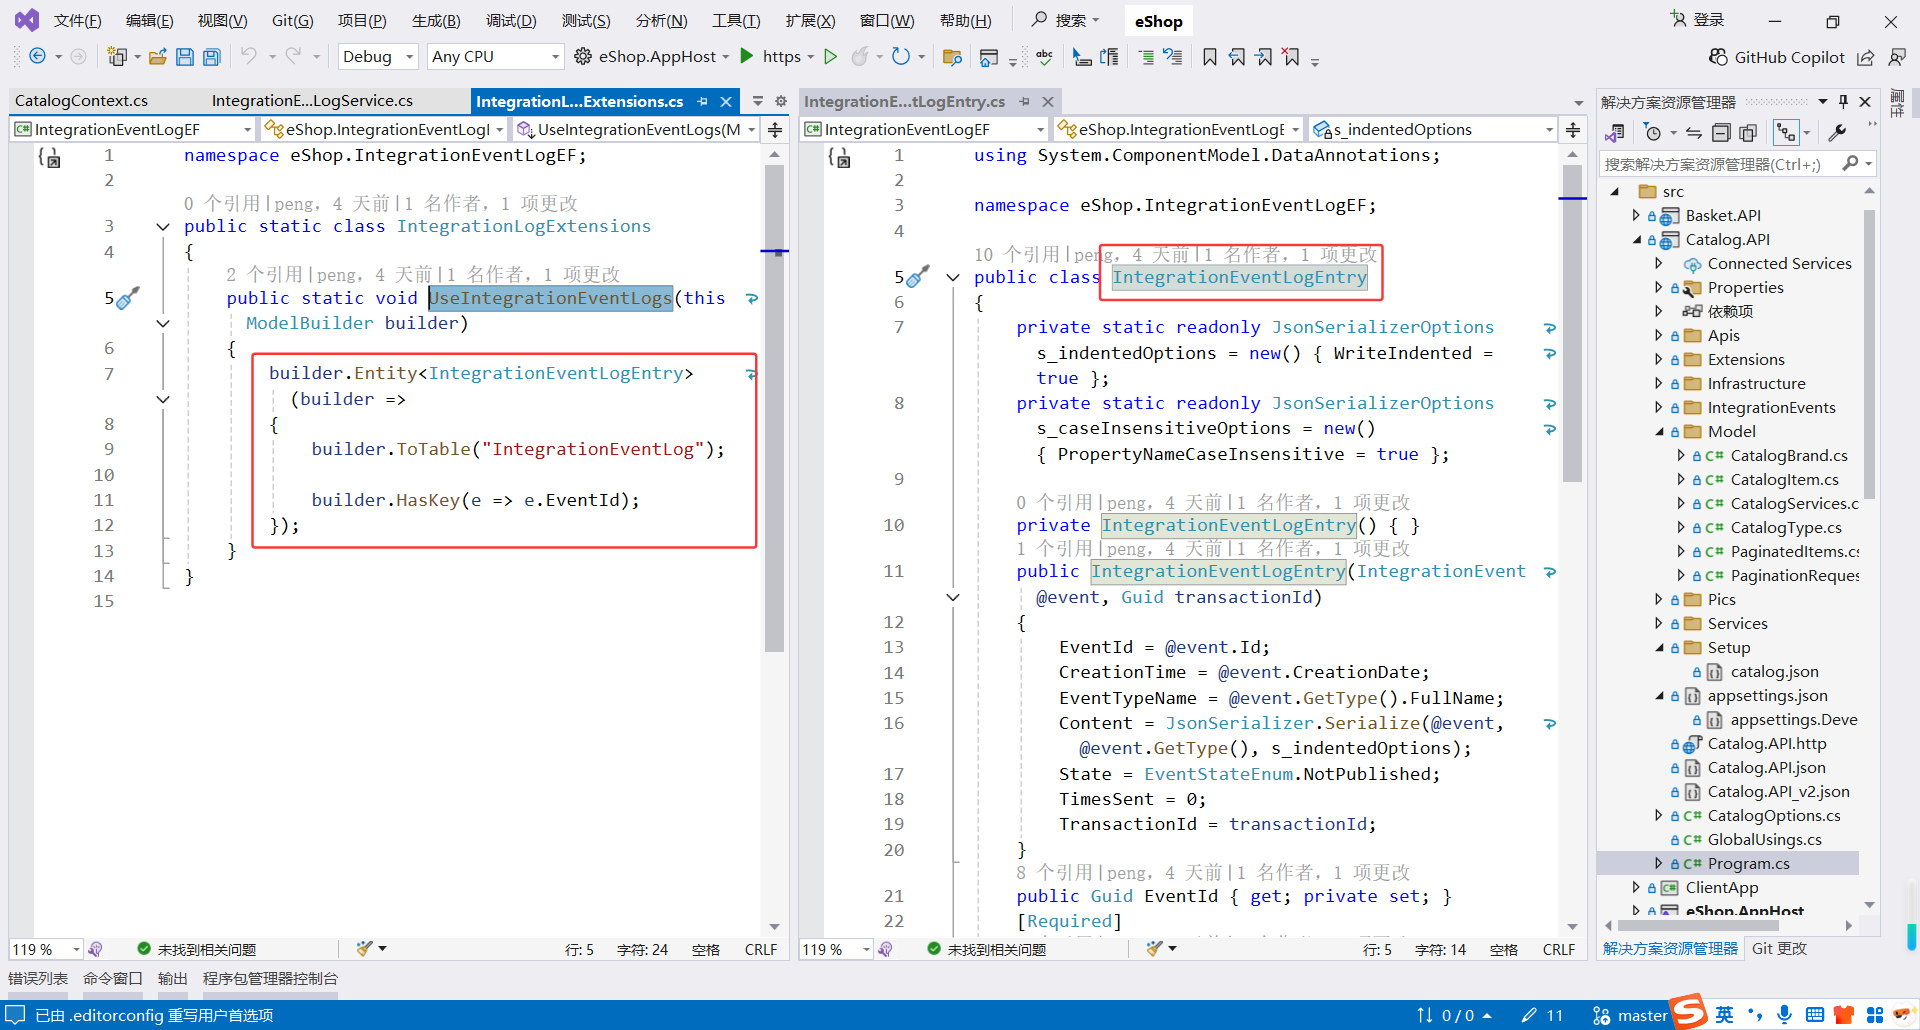Click the Save All toolbar icon

click(x=211, y=57)
